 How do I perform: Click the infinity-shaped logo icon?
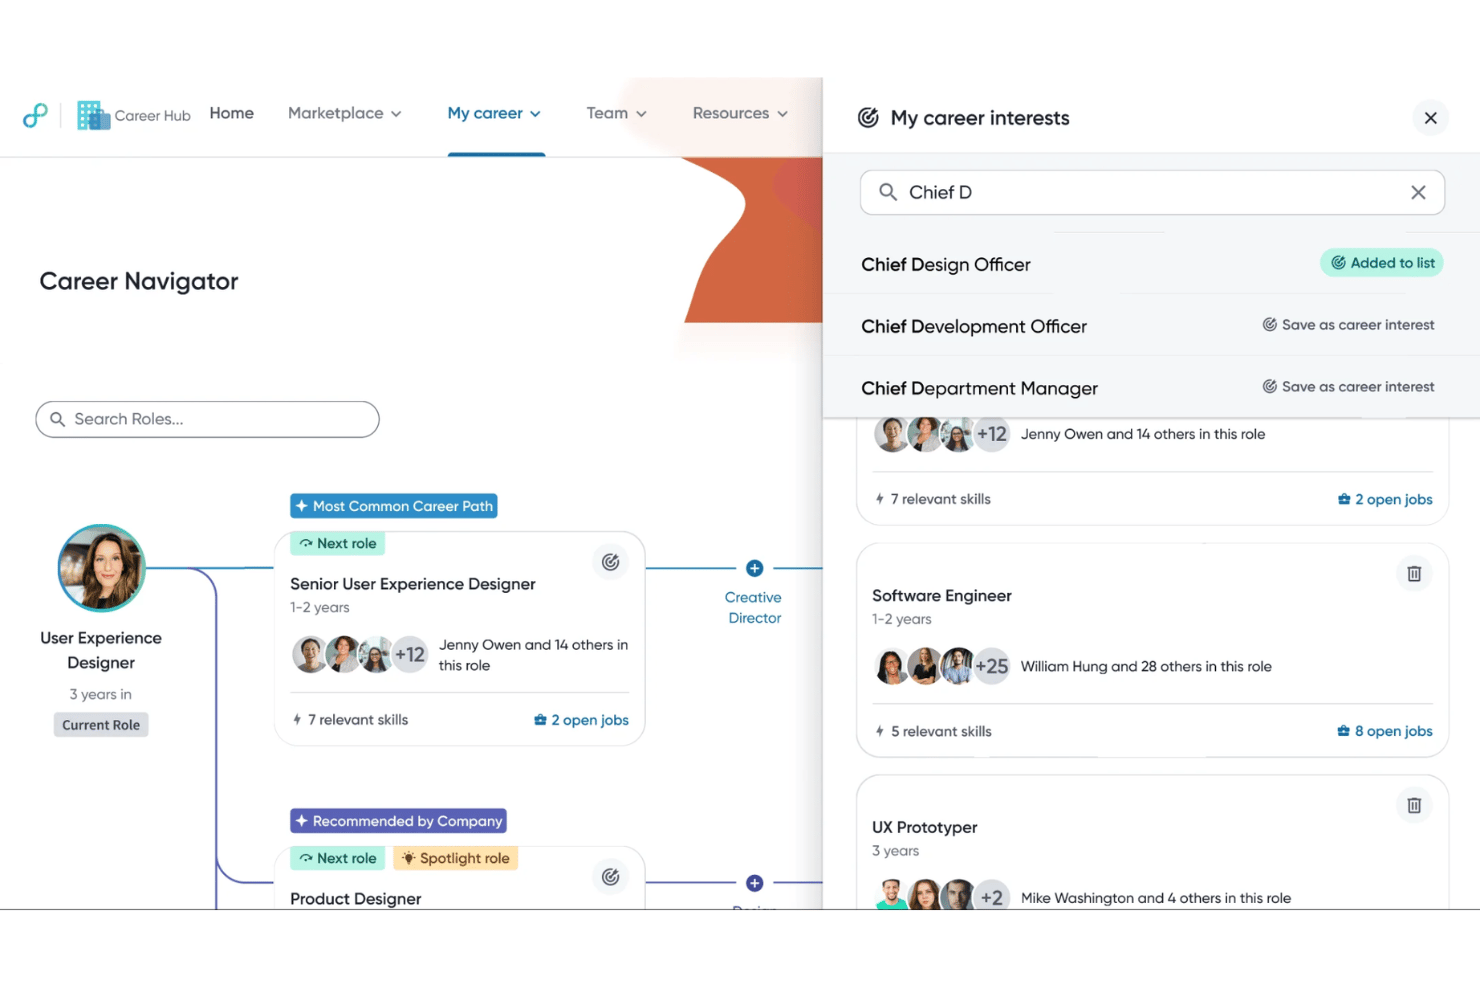[x=35, y=115]
